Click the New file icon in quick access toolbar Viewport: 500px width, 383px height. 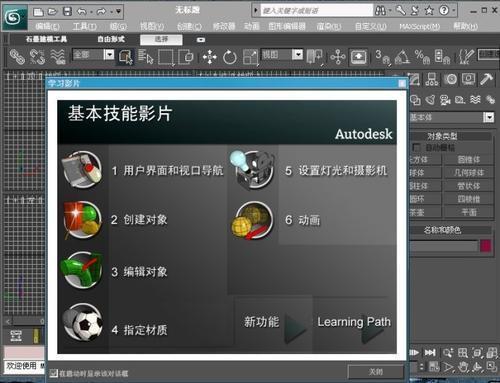(x=38, y=12)
